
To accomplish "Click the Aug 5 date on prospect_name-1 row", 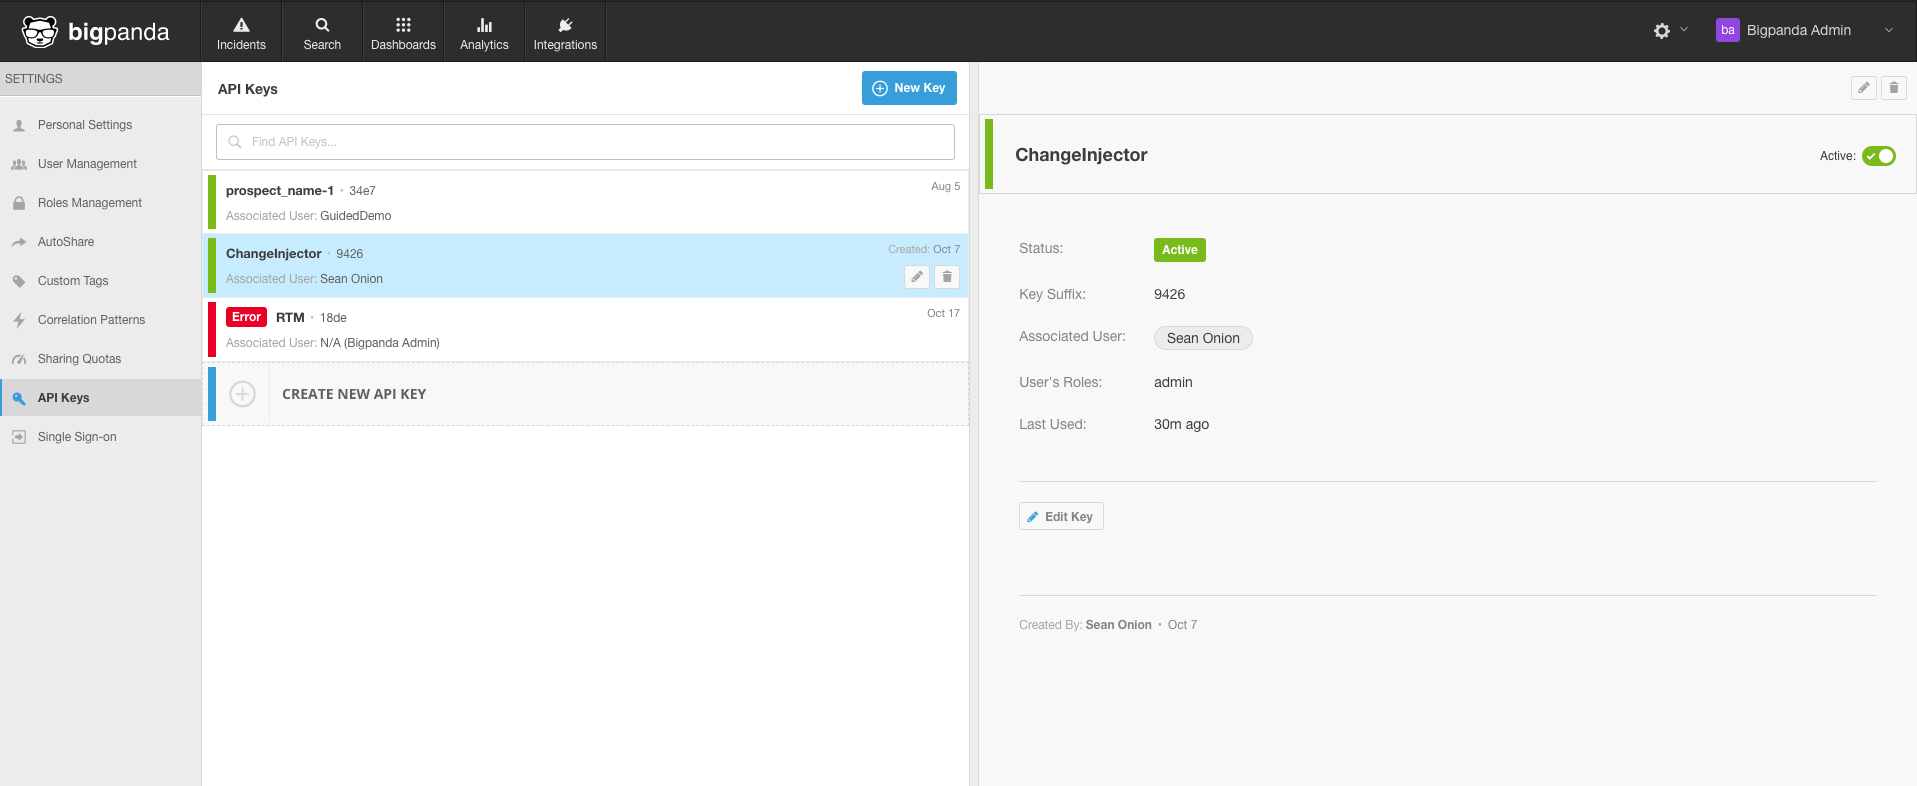I will (945, 186).
